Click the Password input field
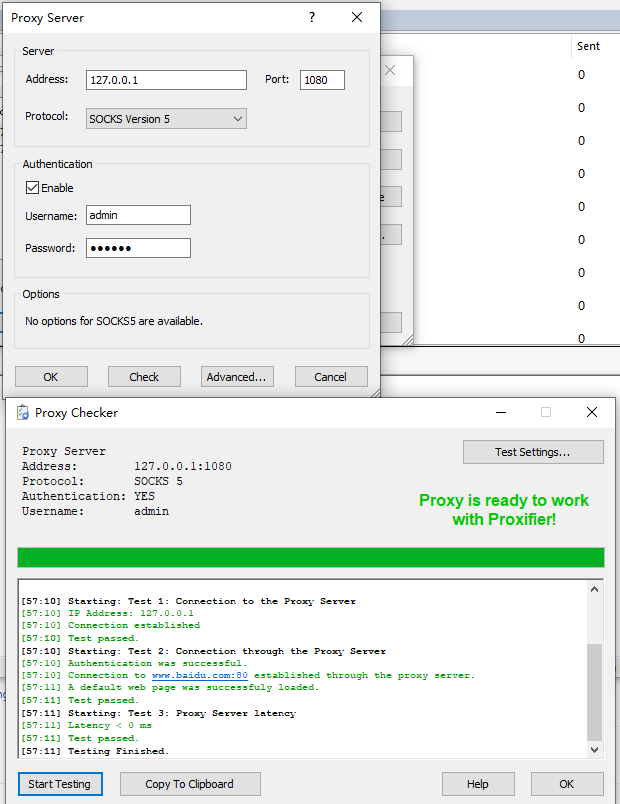Viewport: 620px width, 804px height. point(138,248)
